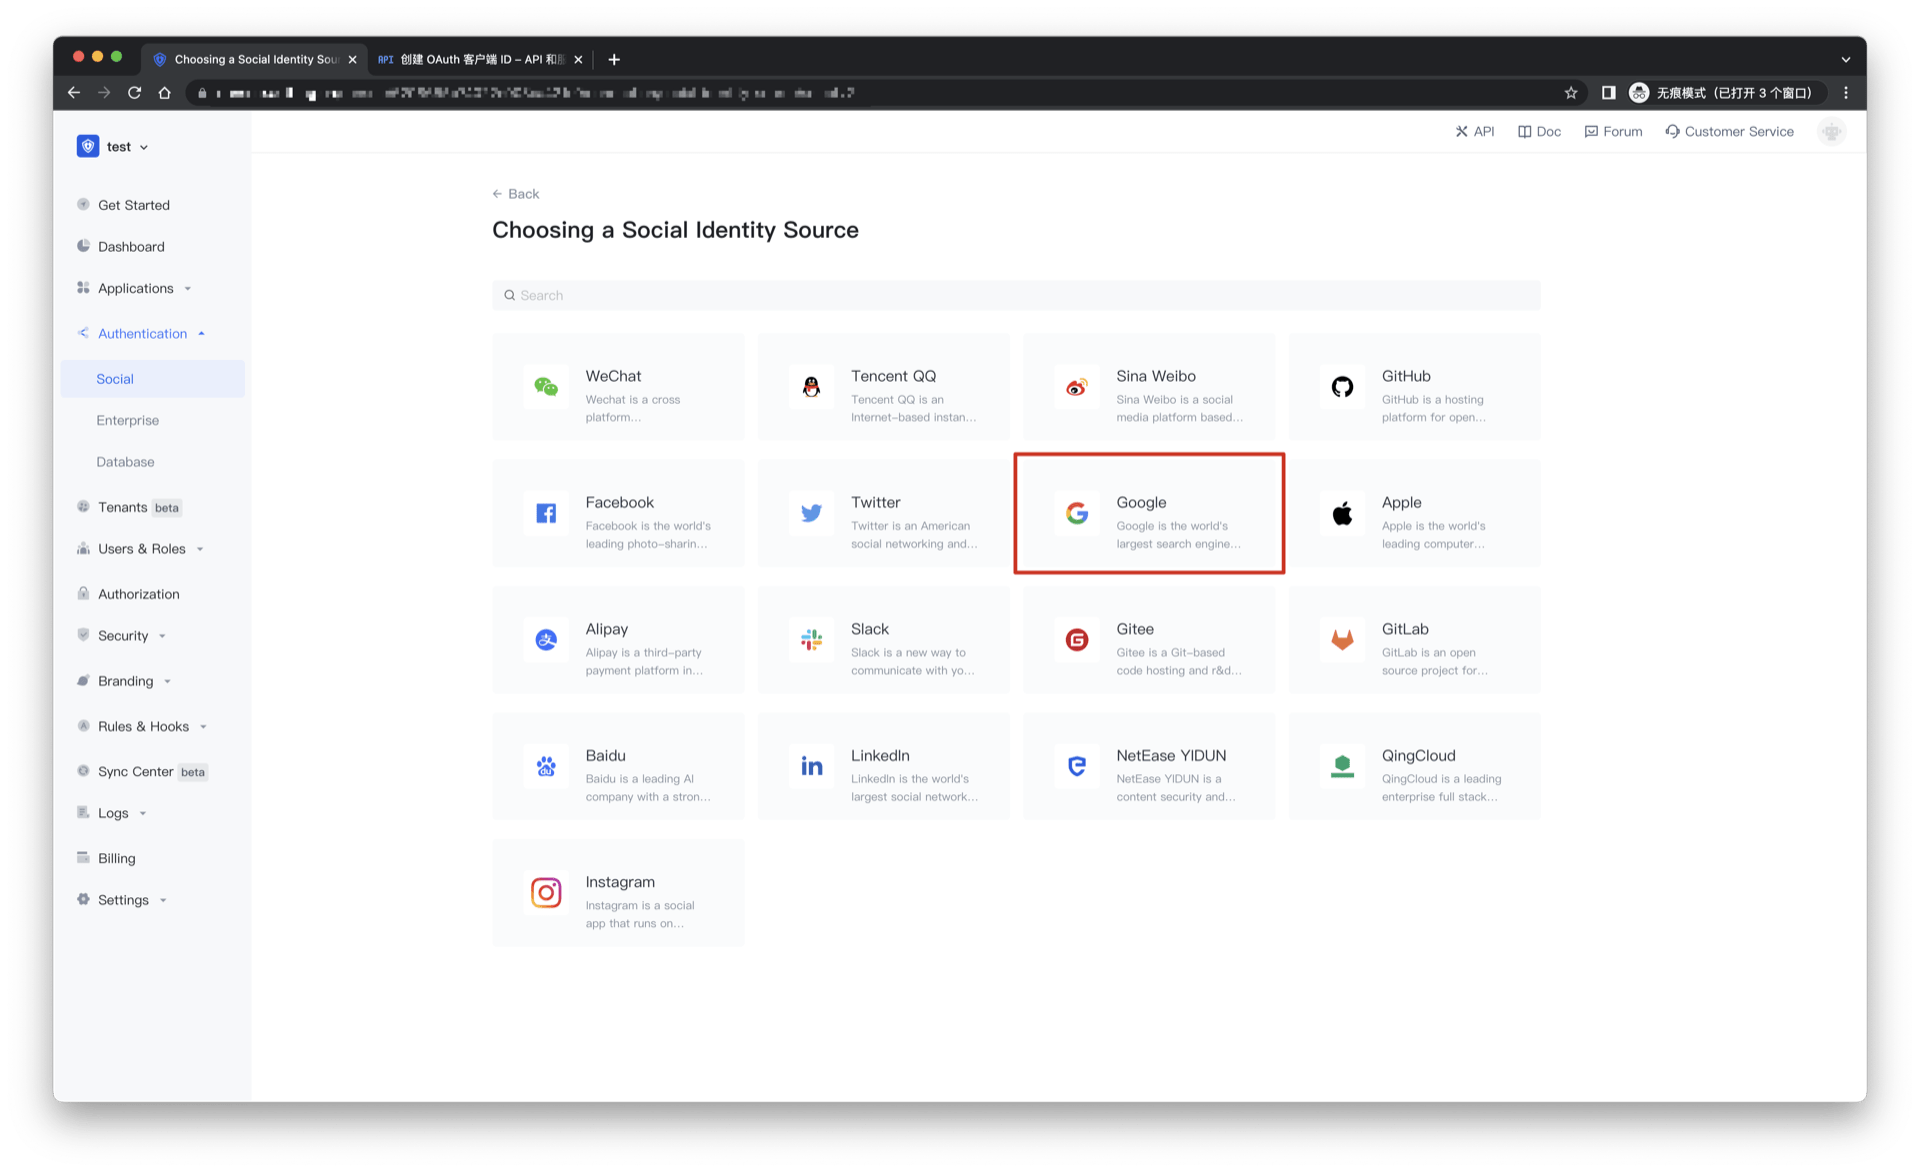Click the Tencent QQ penguin icon
The width and height of the screenshot is (1920, 1172).
(x=811, y=387)
